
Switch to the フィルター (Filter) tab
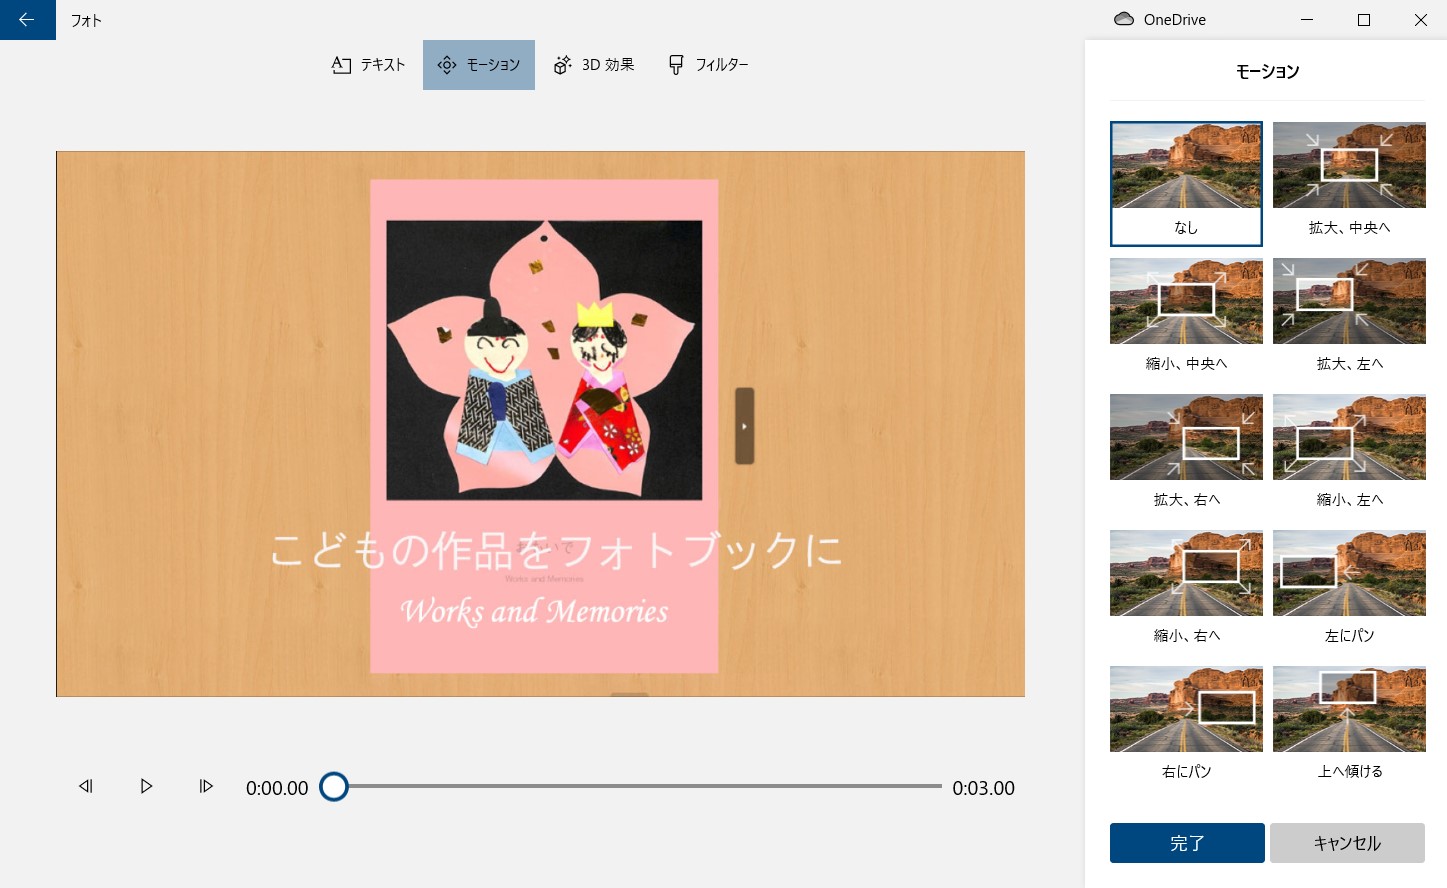click(x=708, y=65)
